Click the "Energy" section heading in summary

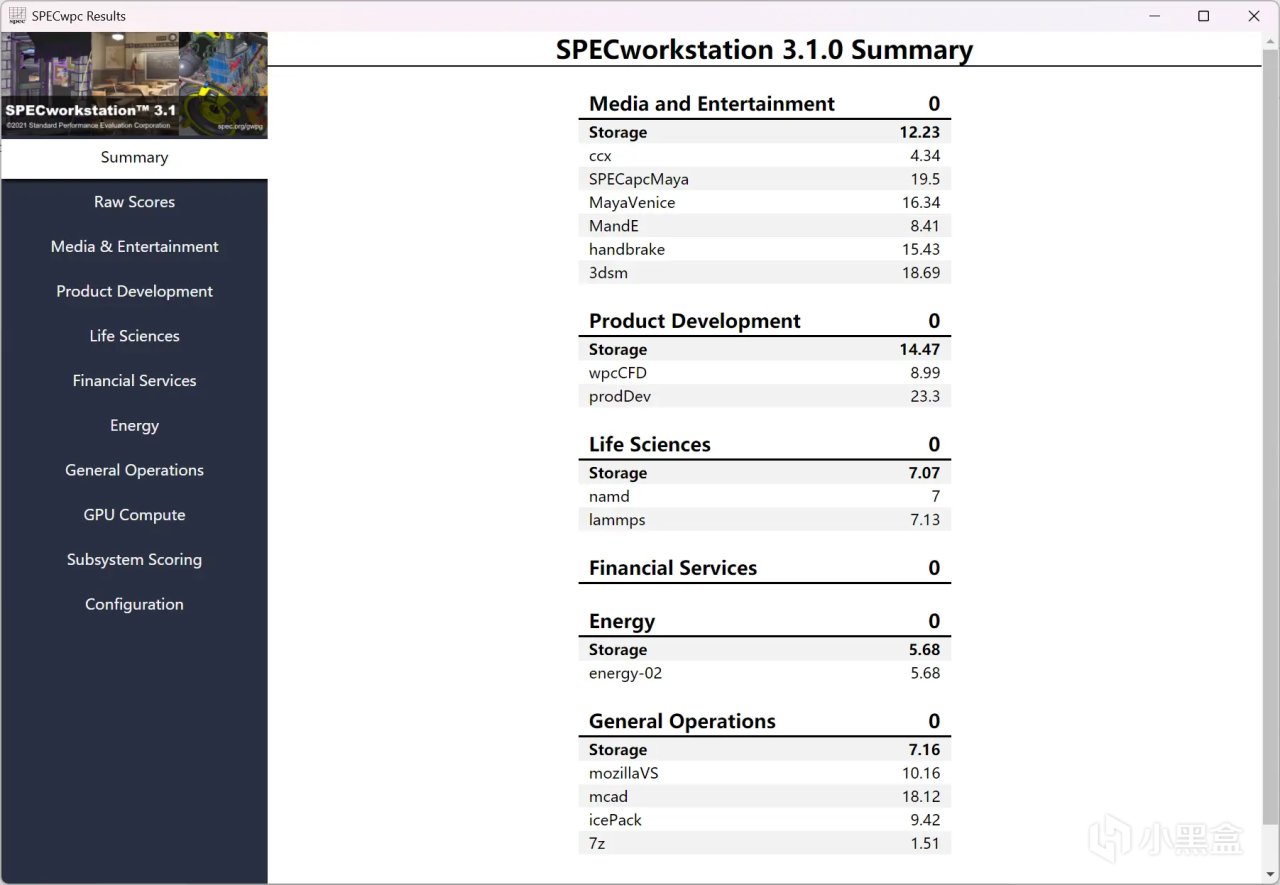622,622
